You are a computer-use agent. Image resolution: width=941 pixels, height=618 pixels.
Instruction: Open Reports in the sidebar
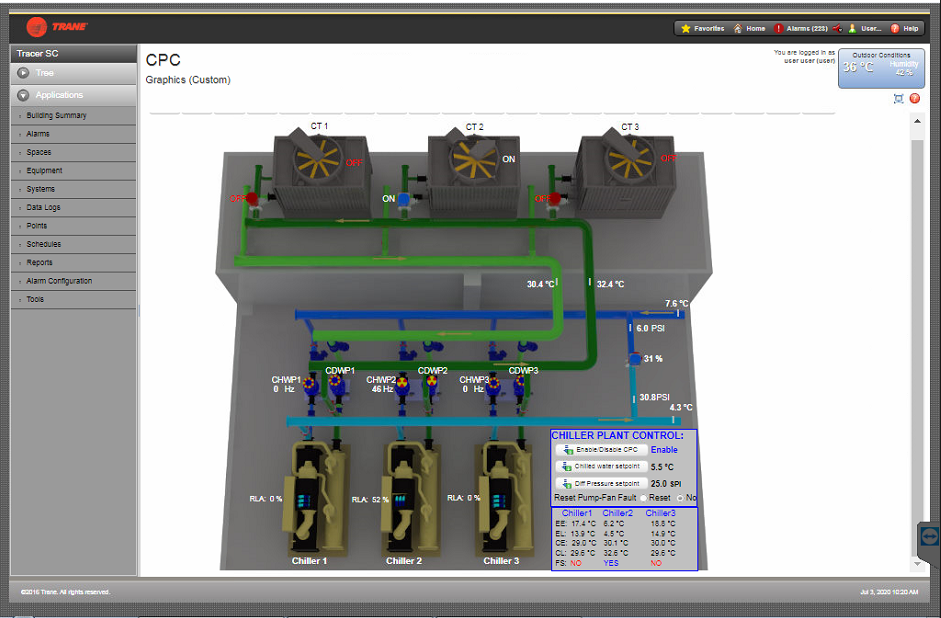click(73, 263)
